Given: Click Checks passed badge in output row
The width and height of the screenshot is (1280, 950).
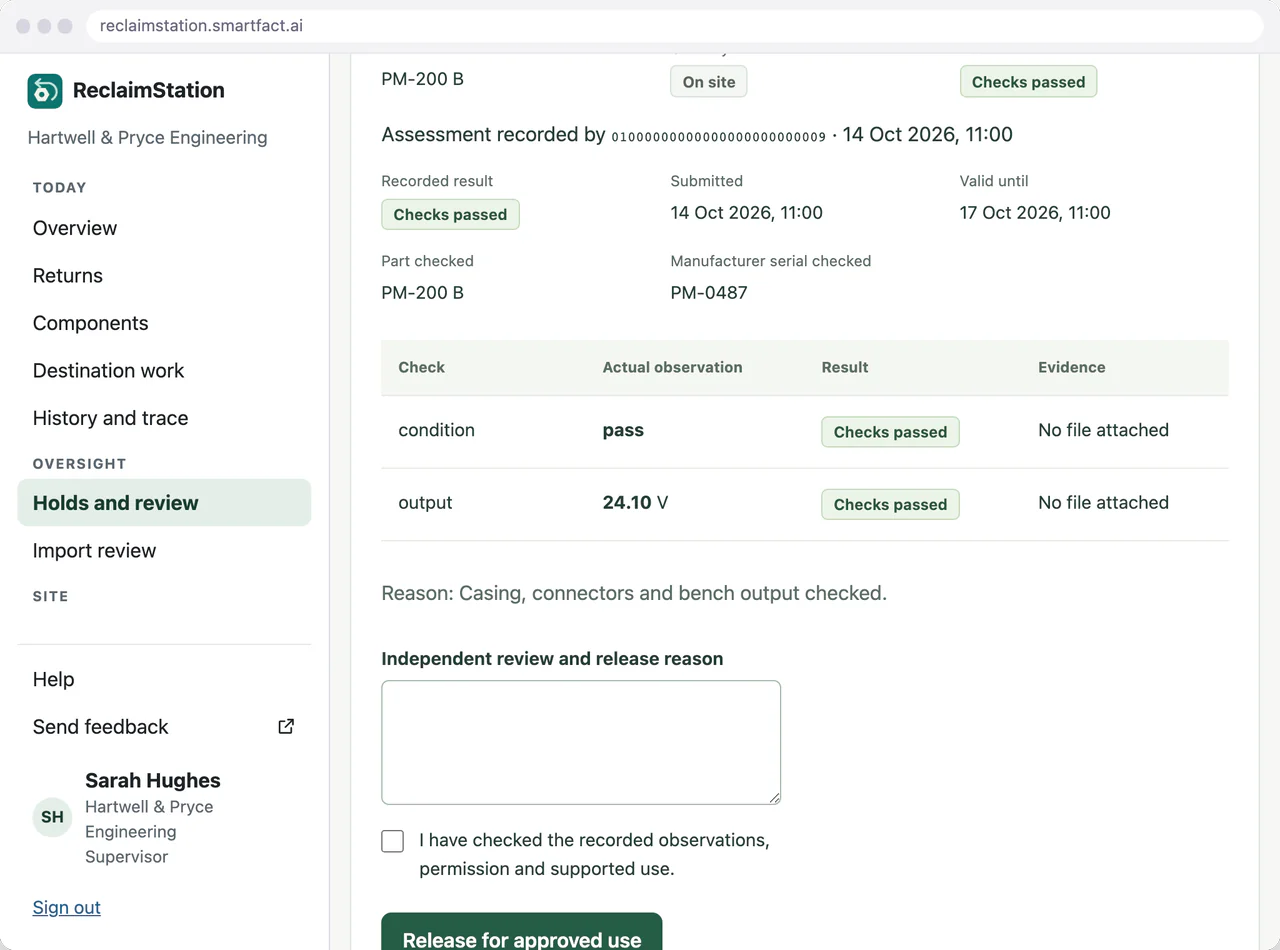Looking at the screenshot, I should (890, 504).
